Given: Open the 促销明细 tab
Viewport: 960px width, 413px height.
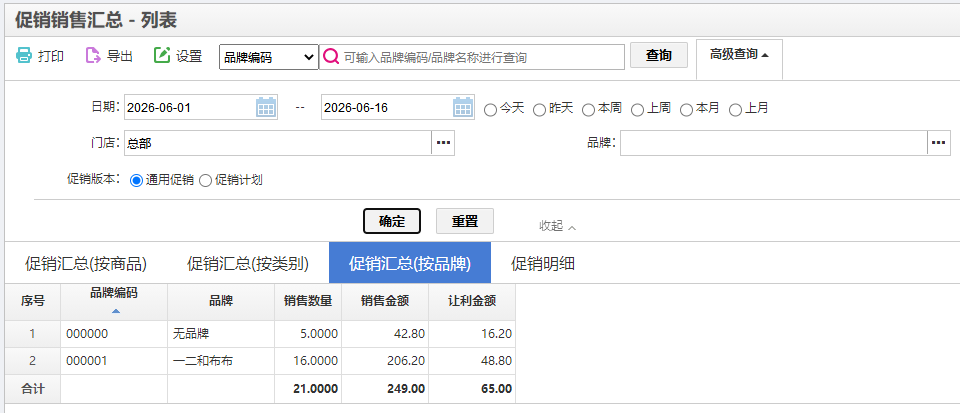Looking at the screenshot, I should click(x=542, y=264).
